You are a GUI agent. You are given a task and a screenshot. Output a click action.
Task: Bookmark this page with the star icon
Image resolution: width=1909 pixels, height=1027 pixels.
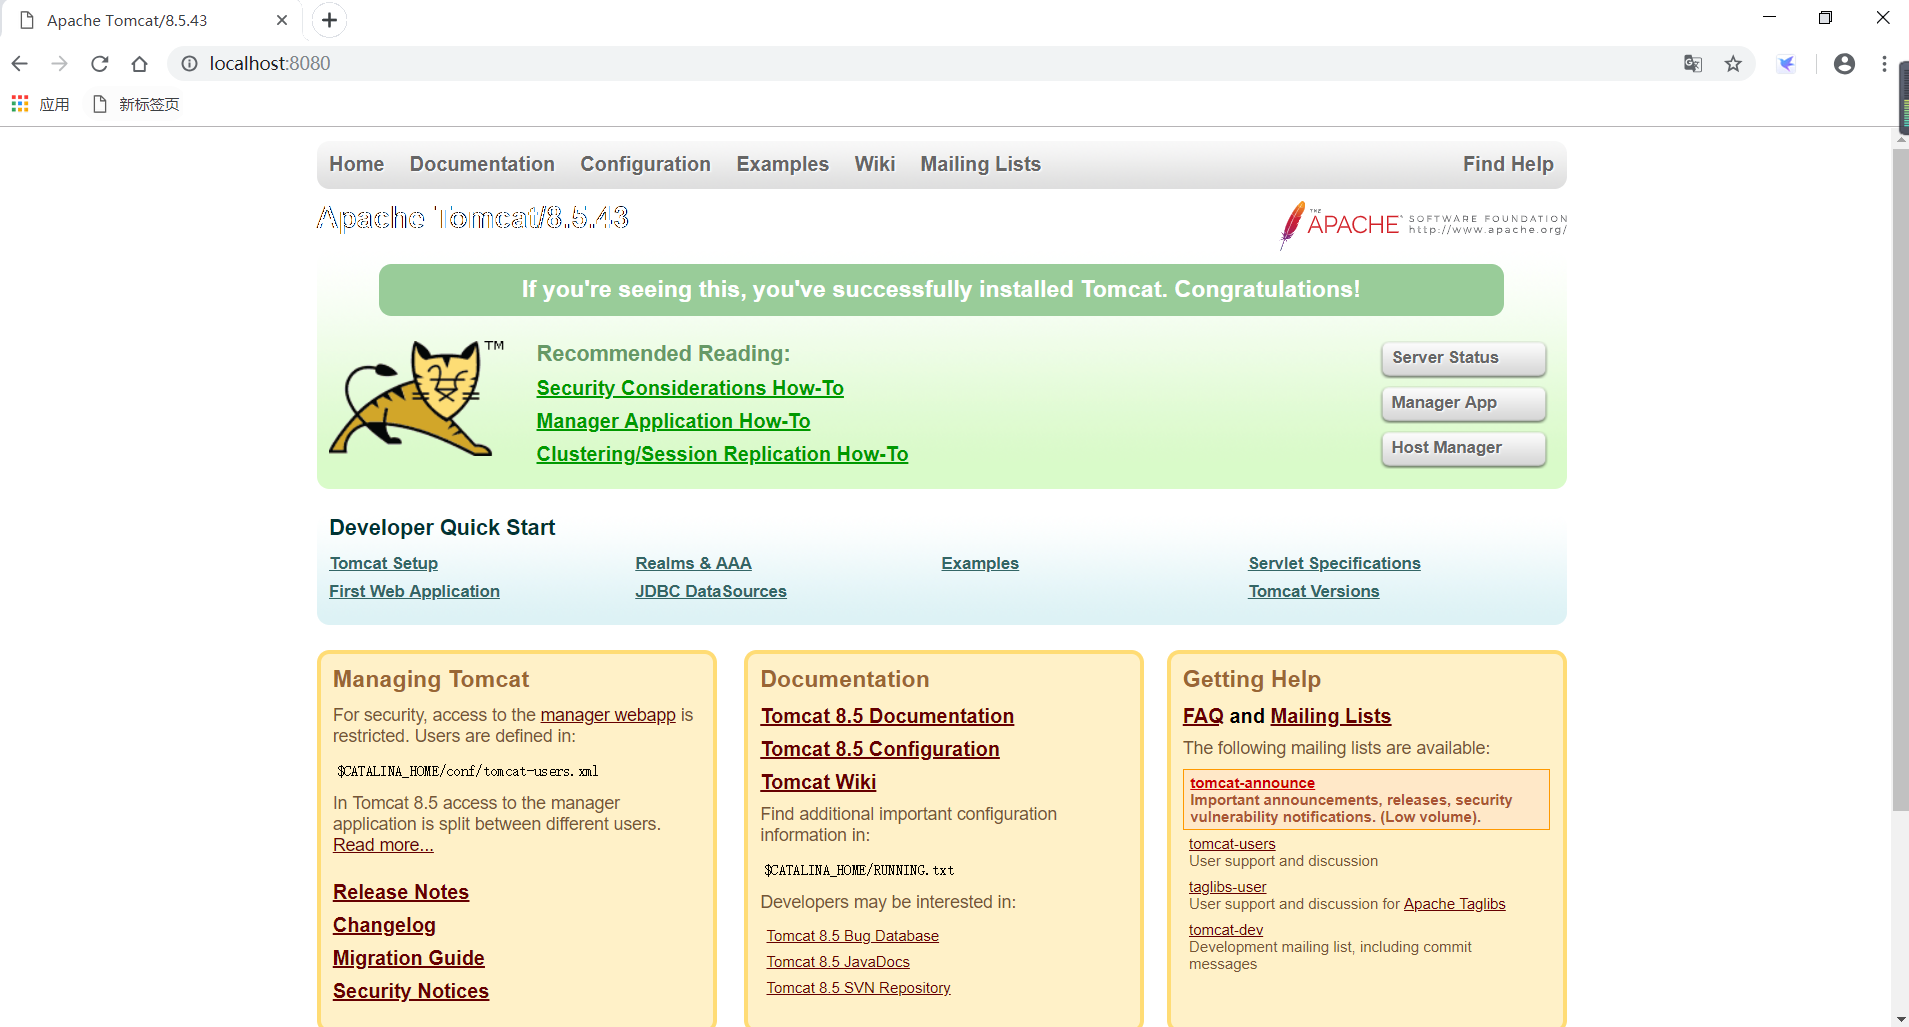click(1733, 64)
